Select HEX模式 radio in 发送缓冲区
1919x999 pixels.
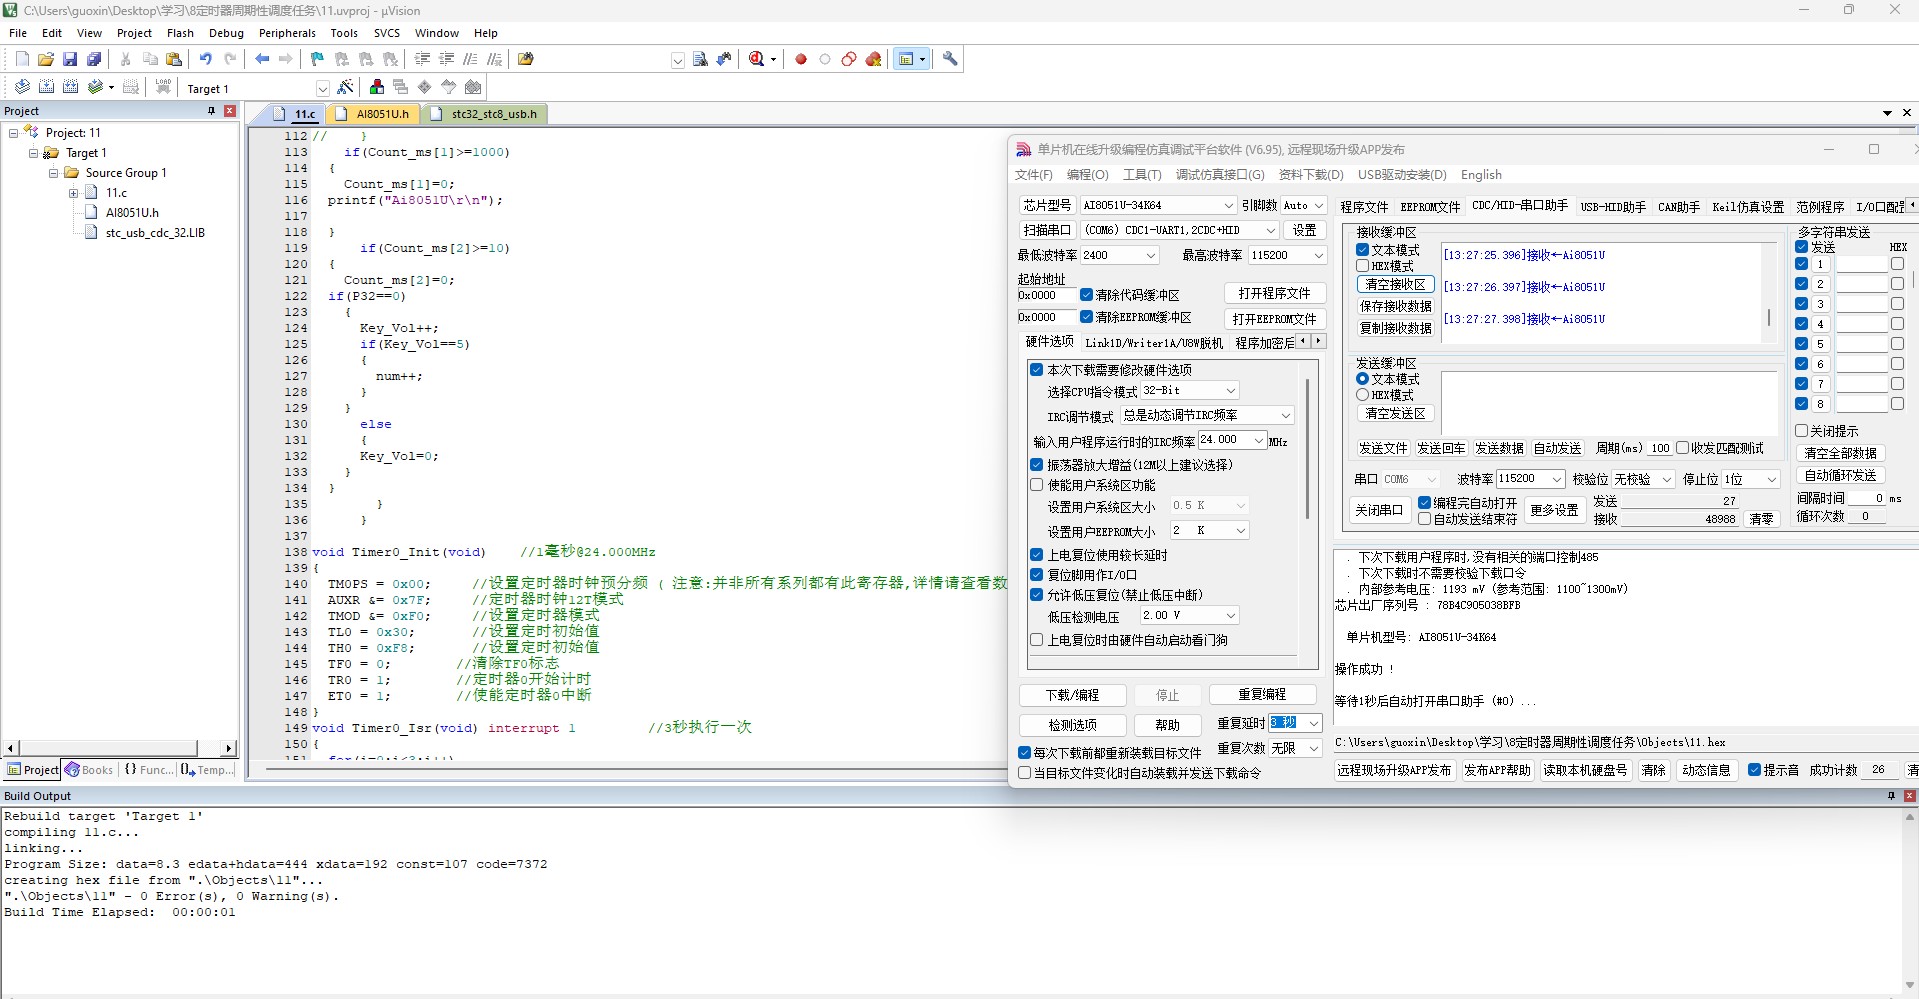pos(1362,395)
